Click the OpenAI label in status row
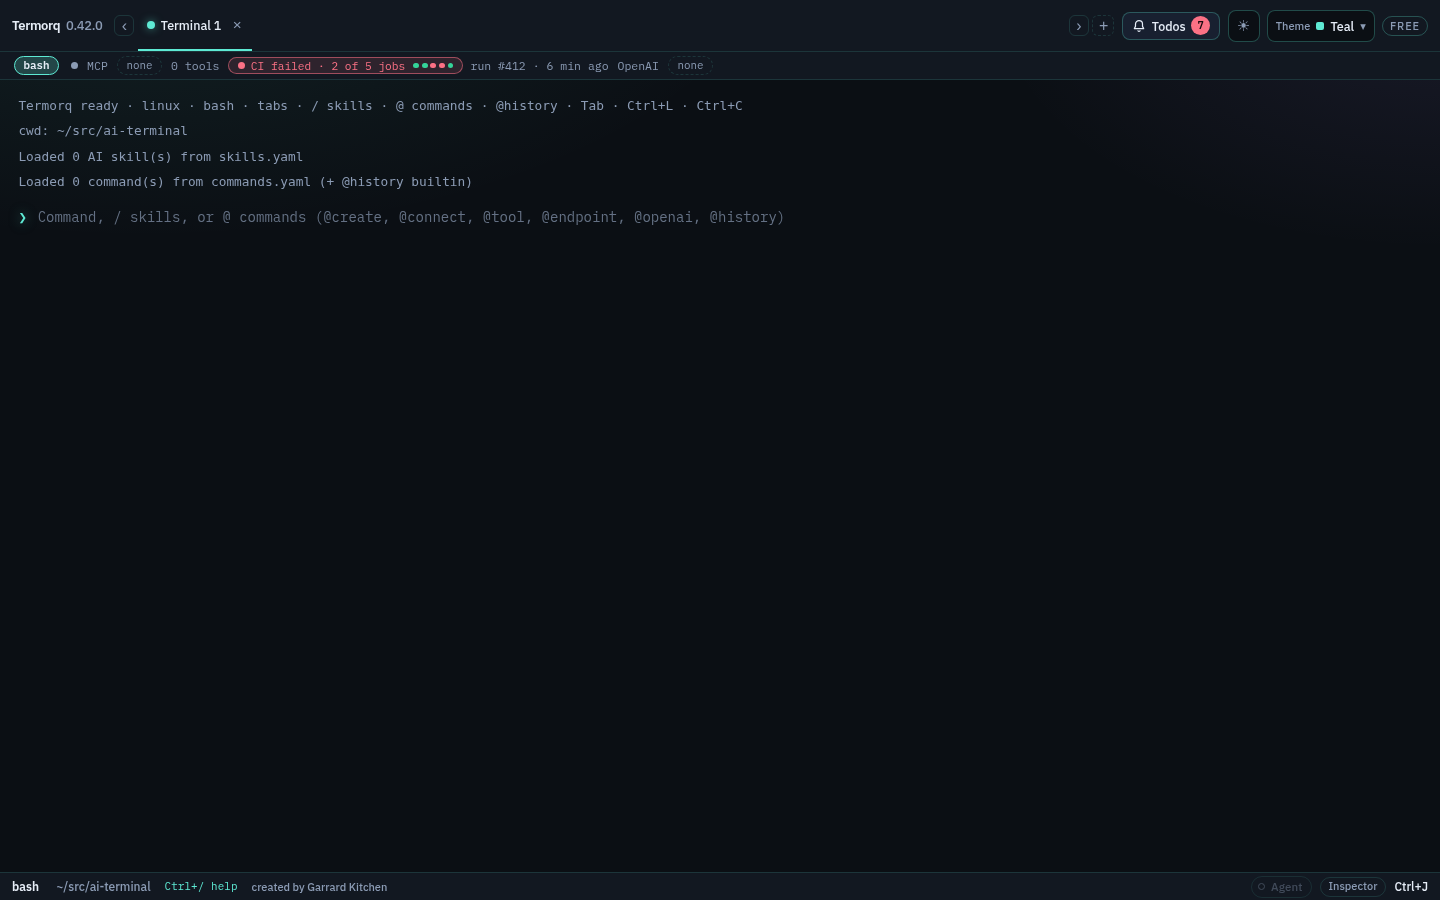 [638, 66]
